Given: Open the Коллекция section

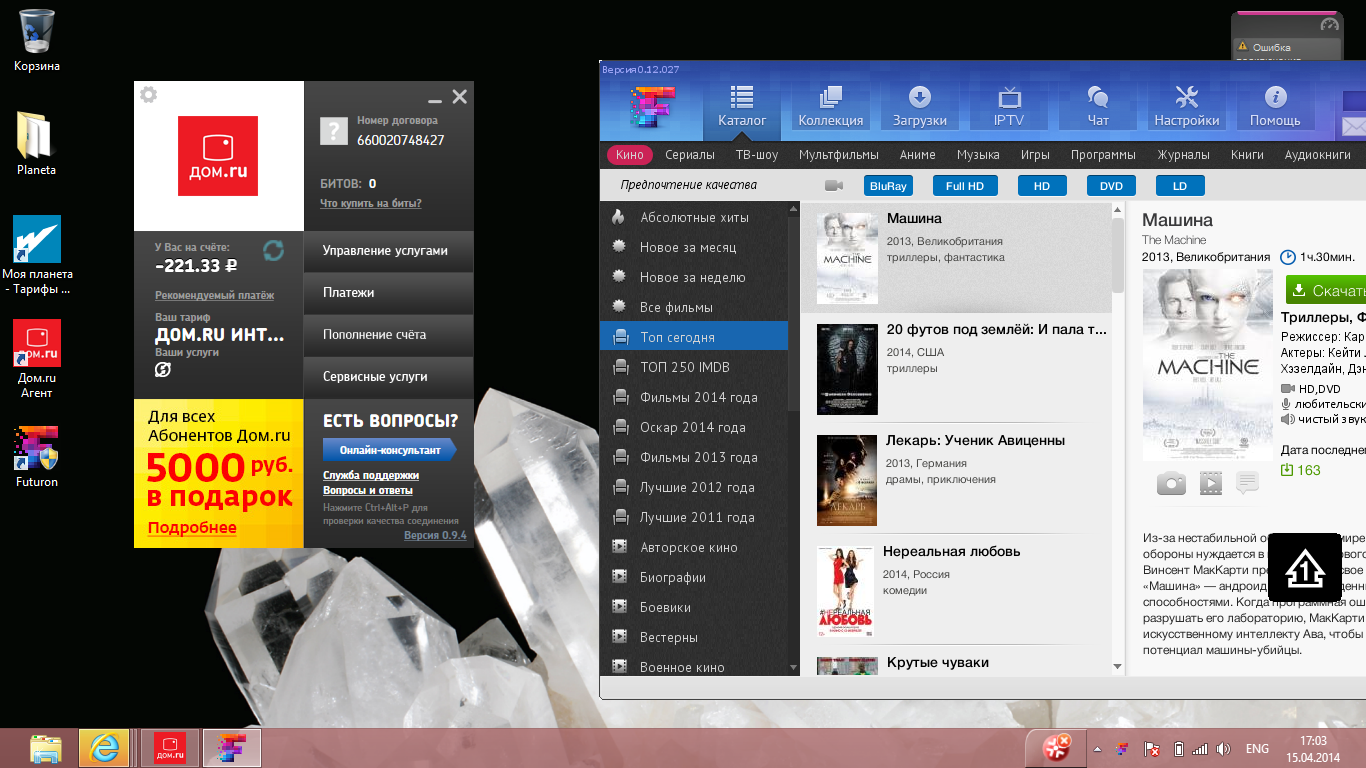Looking at the screenshot, I should [x=830, y=106].
